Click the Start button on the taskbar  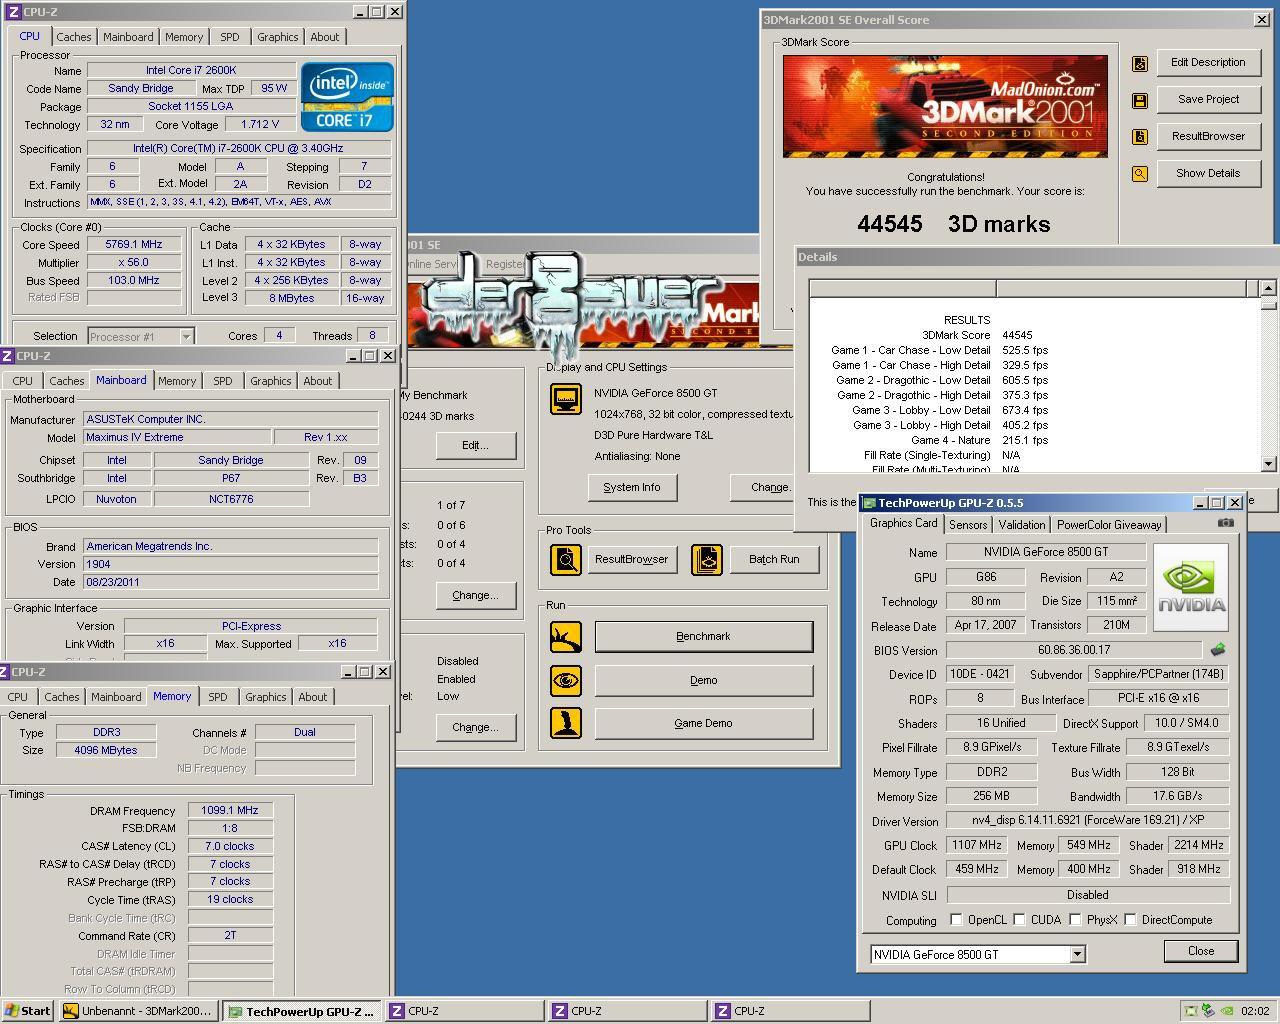coord(27,1011)
